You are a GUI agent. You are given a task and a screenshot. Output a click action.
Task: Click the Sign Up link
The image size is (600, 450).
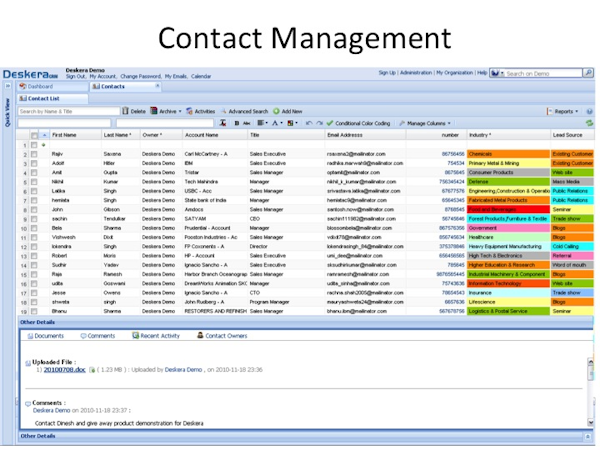pos(387,72)
